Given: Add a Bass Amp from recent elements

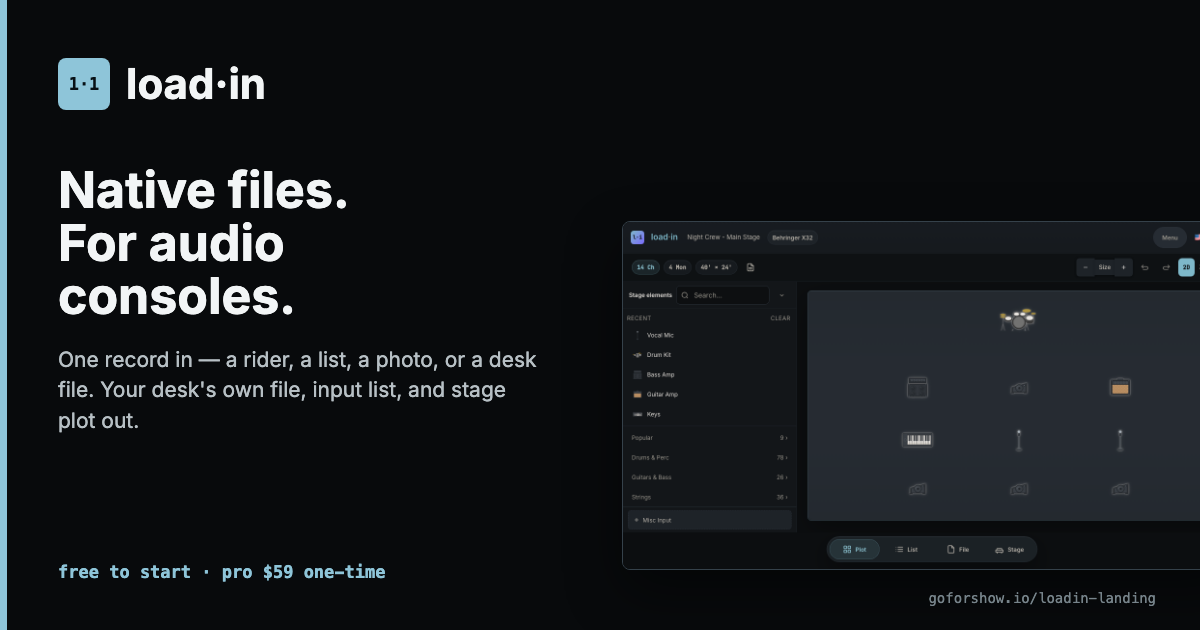Looking at the screenshot, I should 709,375.
